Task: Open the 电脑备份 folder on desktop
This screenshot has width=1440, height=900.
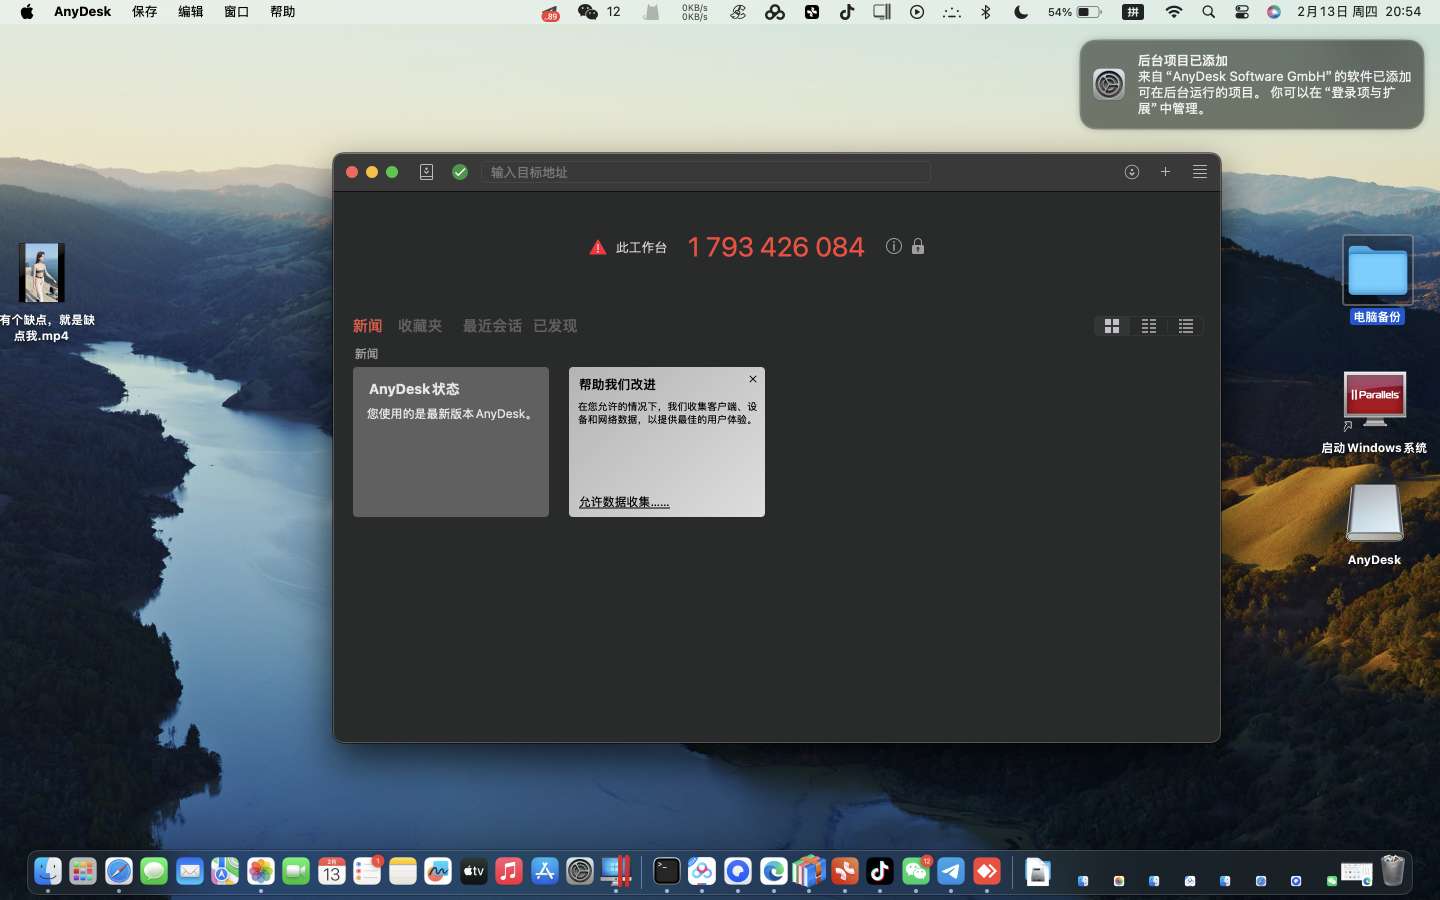Action: coord(1377,280)
